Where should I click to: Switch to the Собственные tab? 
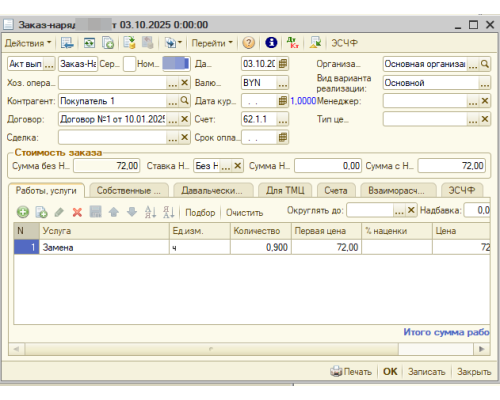[x=129, y=191]
